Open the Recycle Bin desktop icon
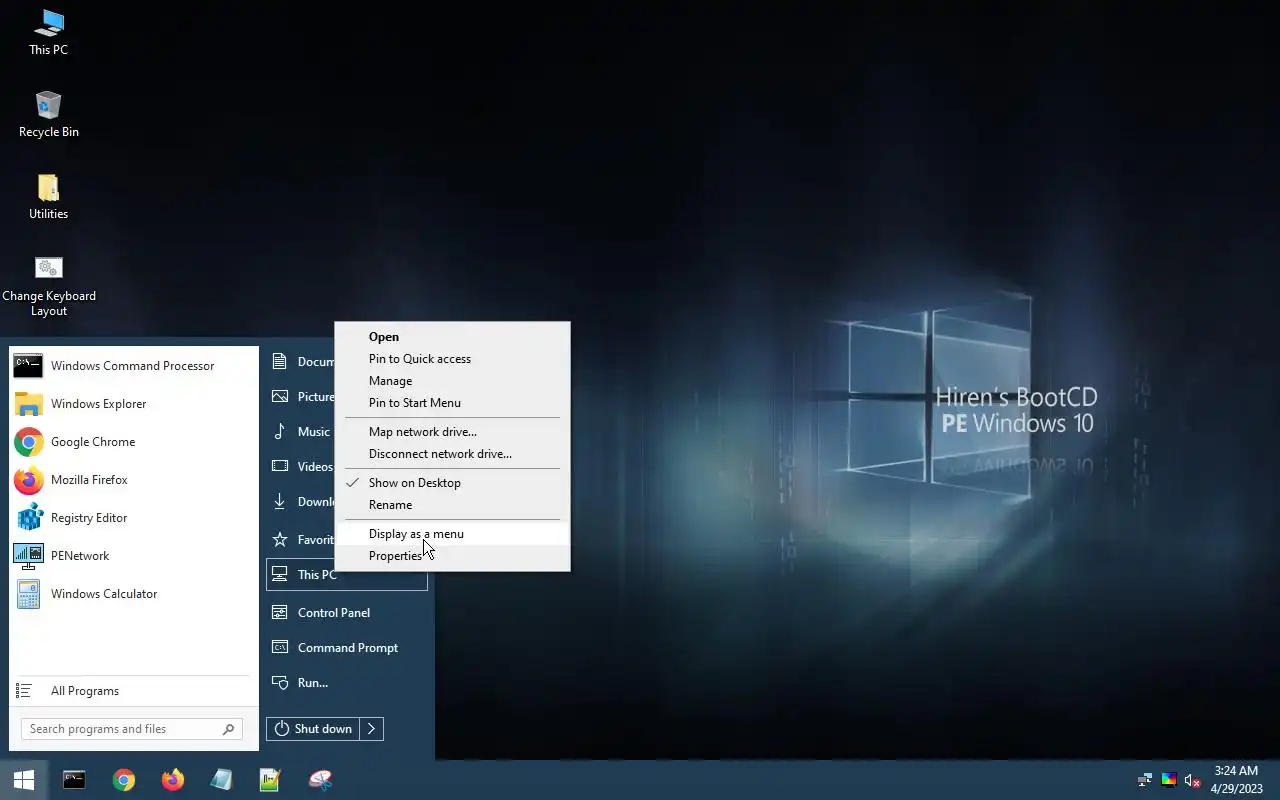The height and width of the screenshot is (800, 1280). point(48,114)
